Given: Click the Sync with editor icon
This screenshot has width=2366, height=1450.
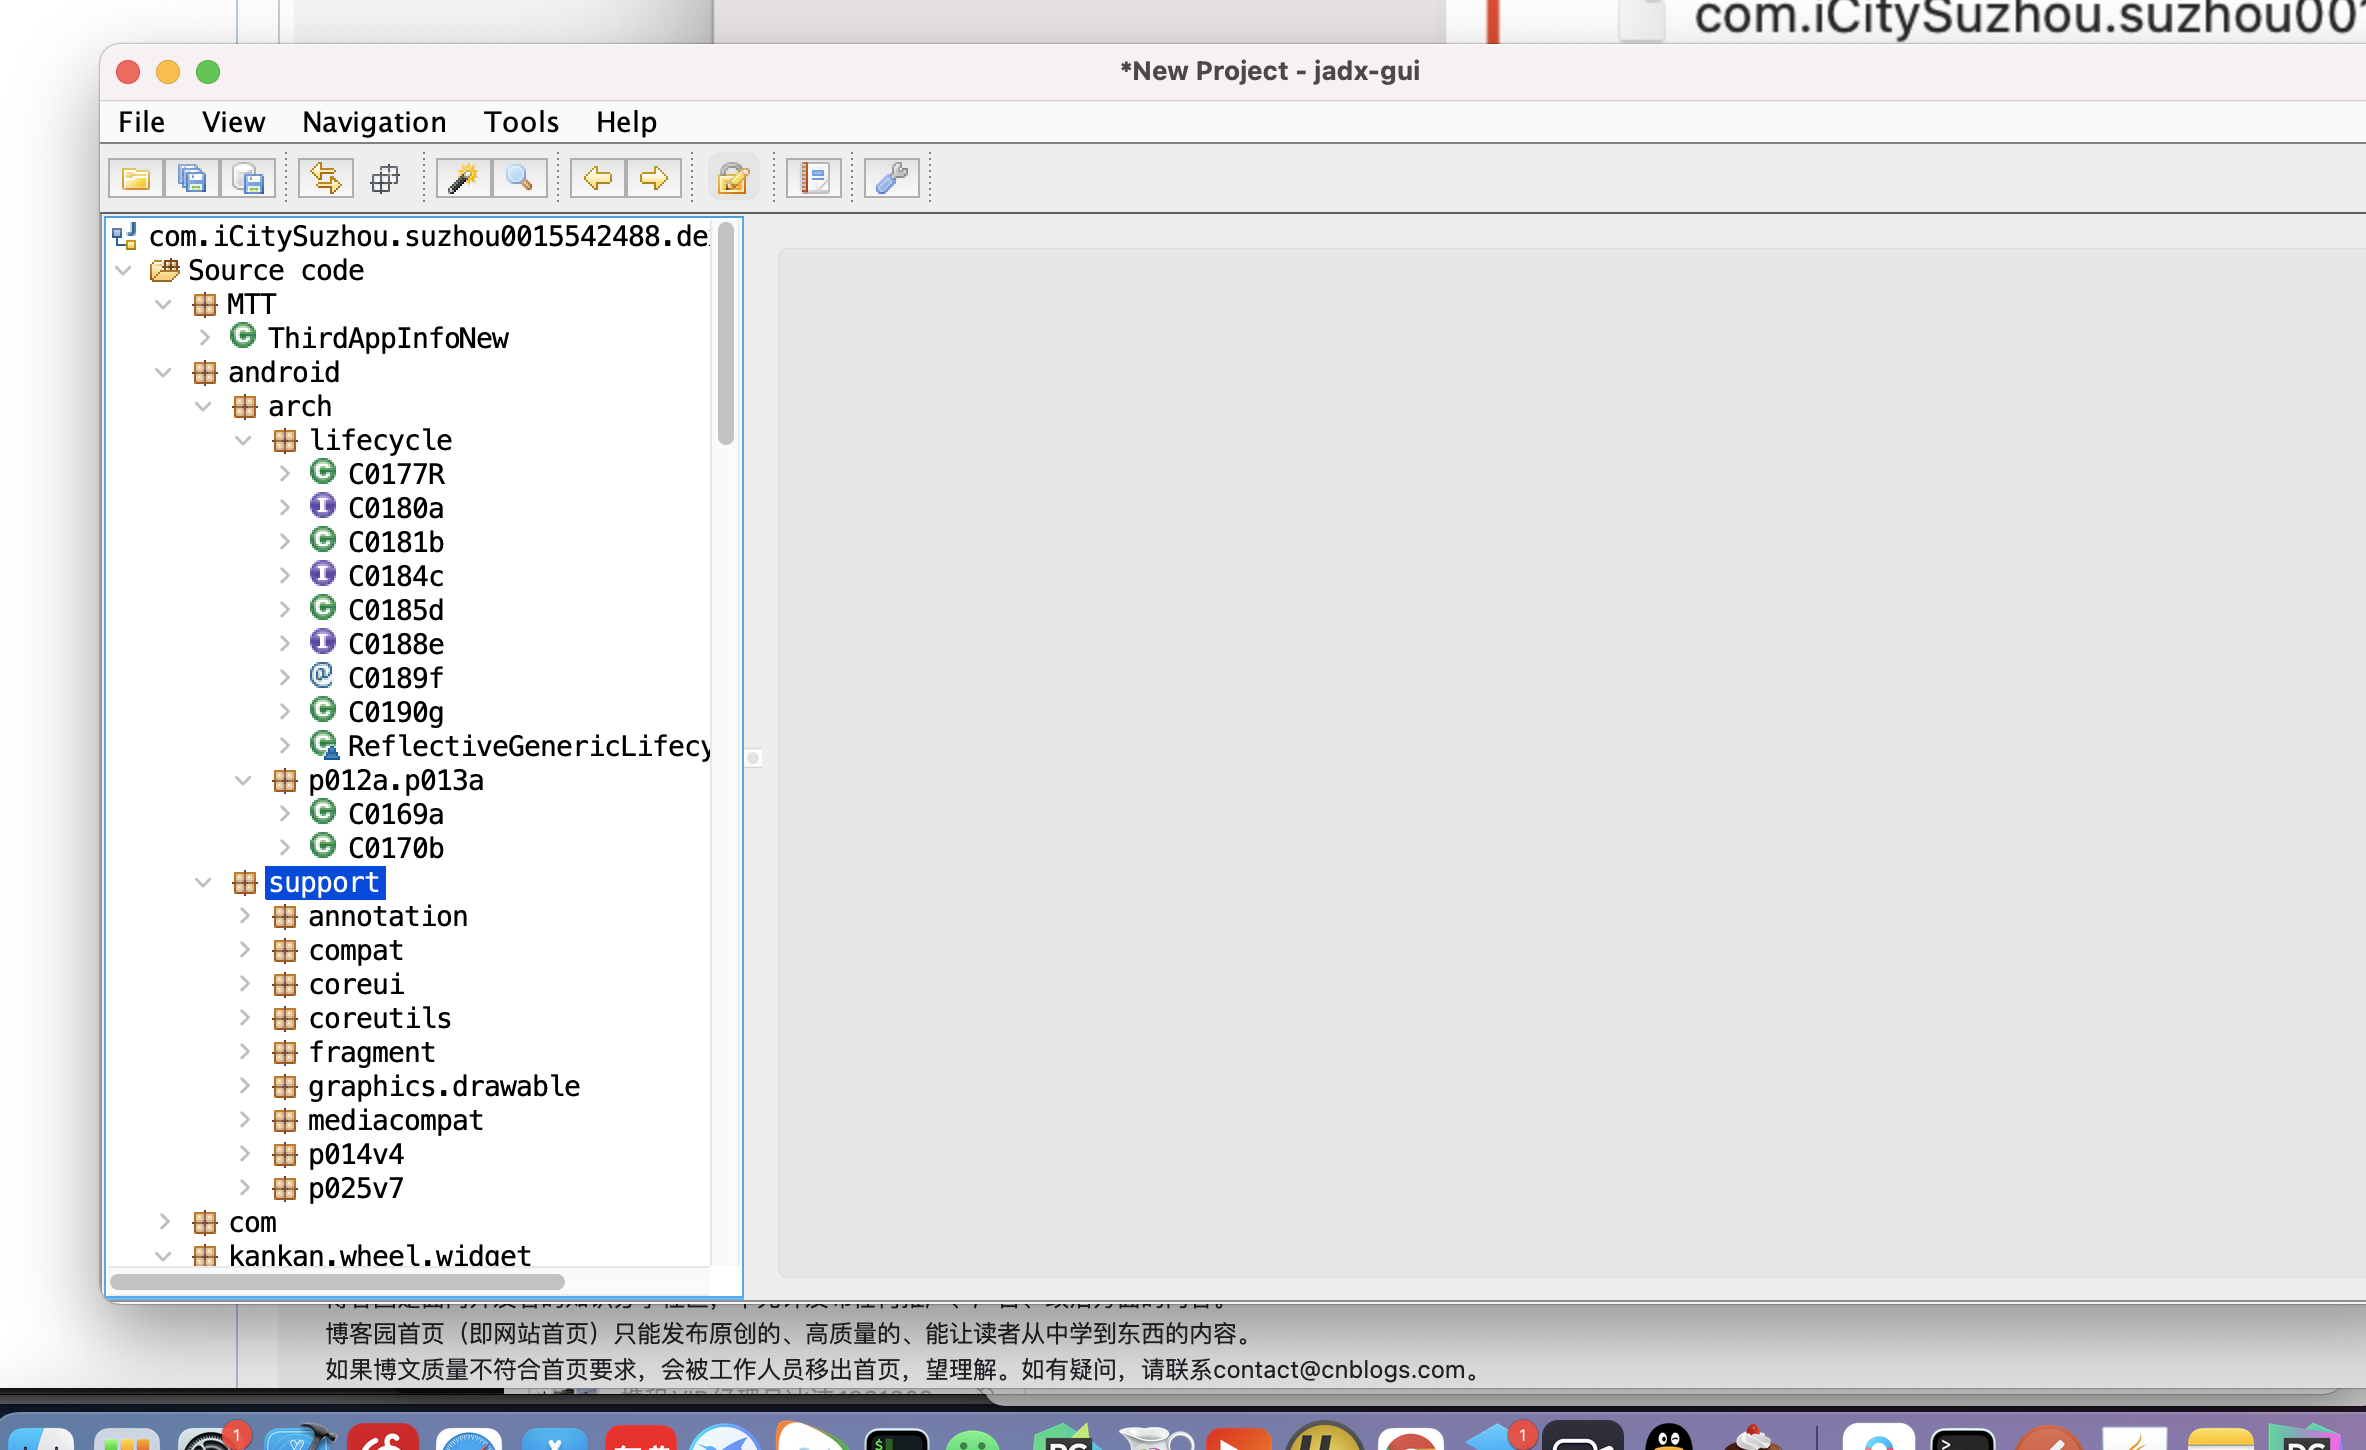Looking at the screenshot, I should pos(326,179).
